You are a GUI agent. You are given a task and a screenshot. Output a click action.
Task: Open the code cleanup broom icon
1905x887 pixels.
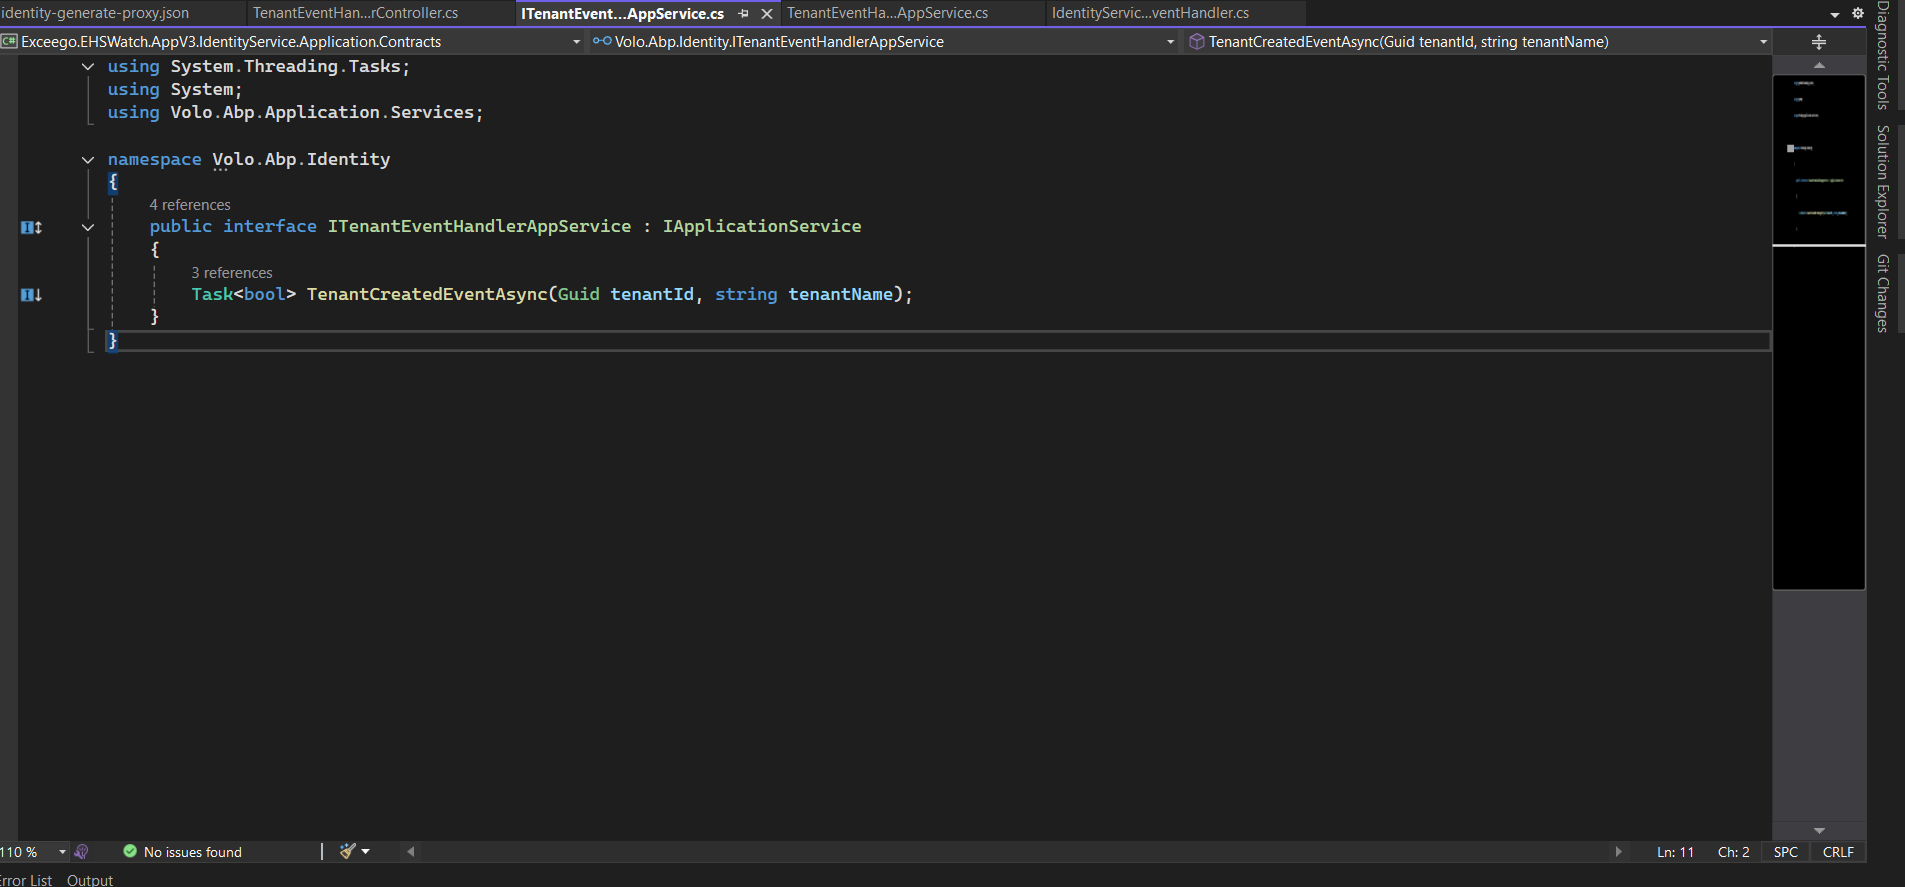tap(348, 851)
